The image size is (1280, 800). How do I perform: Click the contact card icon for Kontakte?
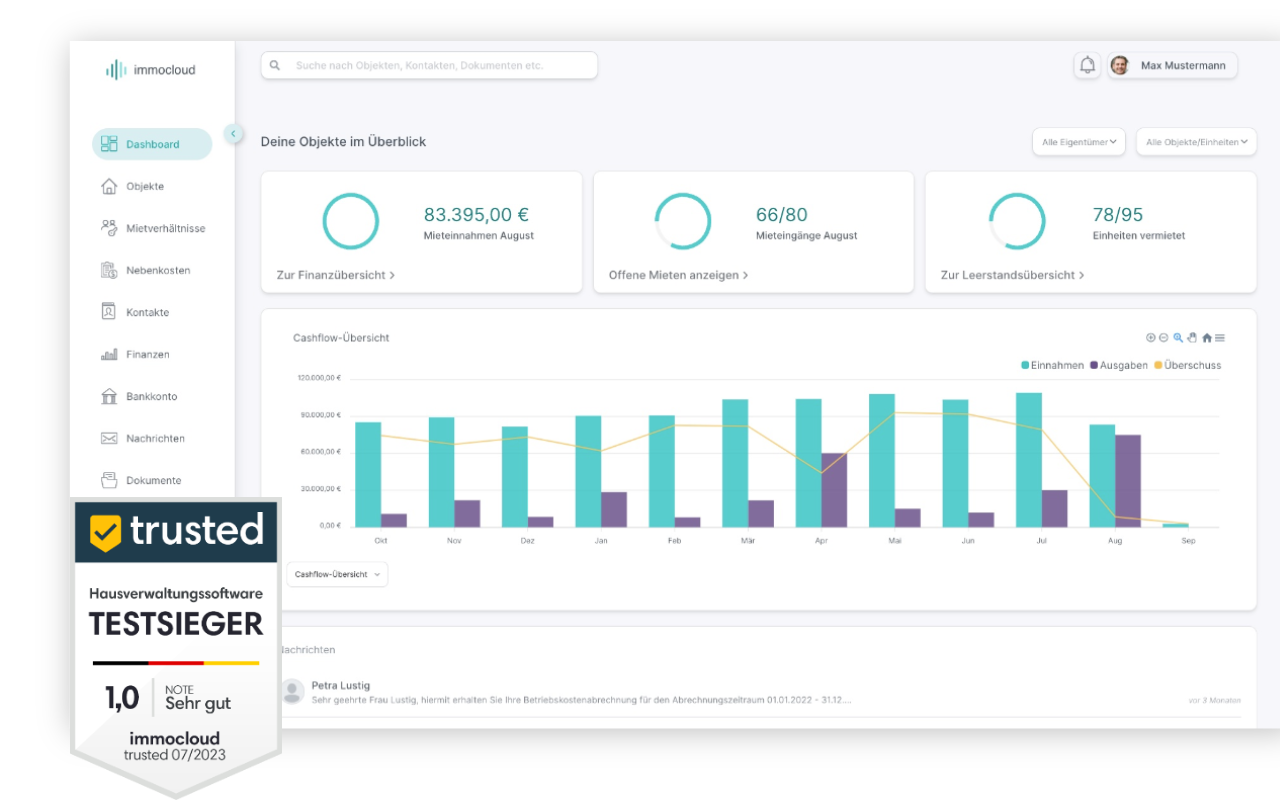110,312
